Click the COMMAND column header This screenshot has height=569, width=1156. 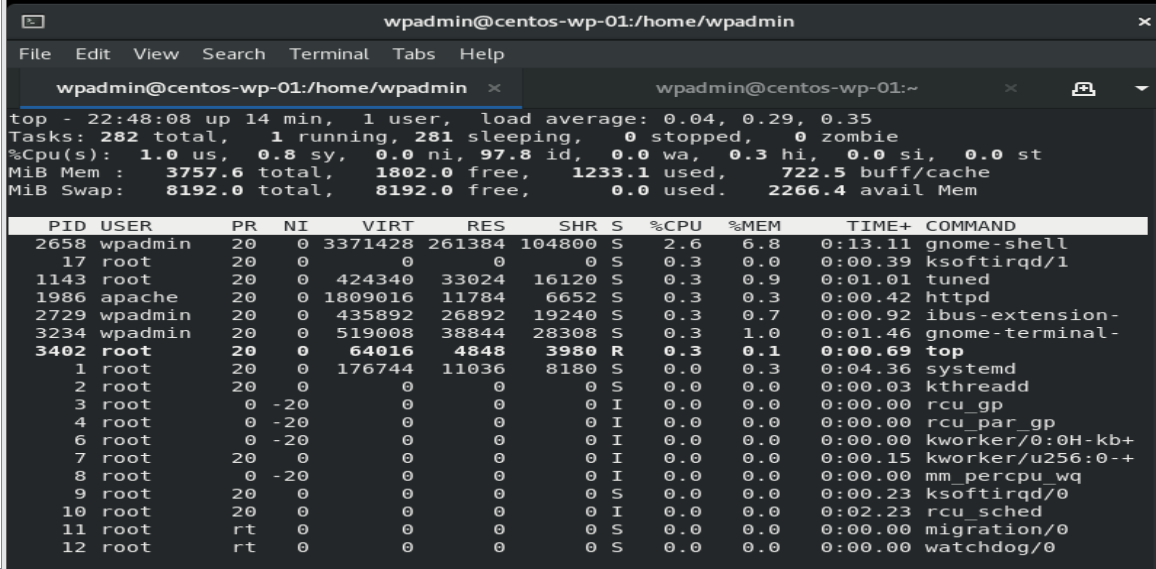tap(968, 227)
